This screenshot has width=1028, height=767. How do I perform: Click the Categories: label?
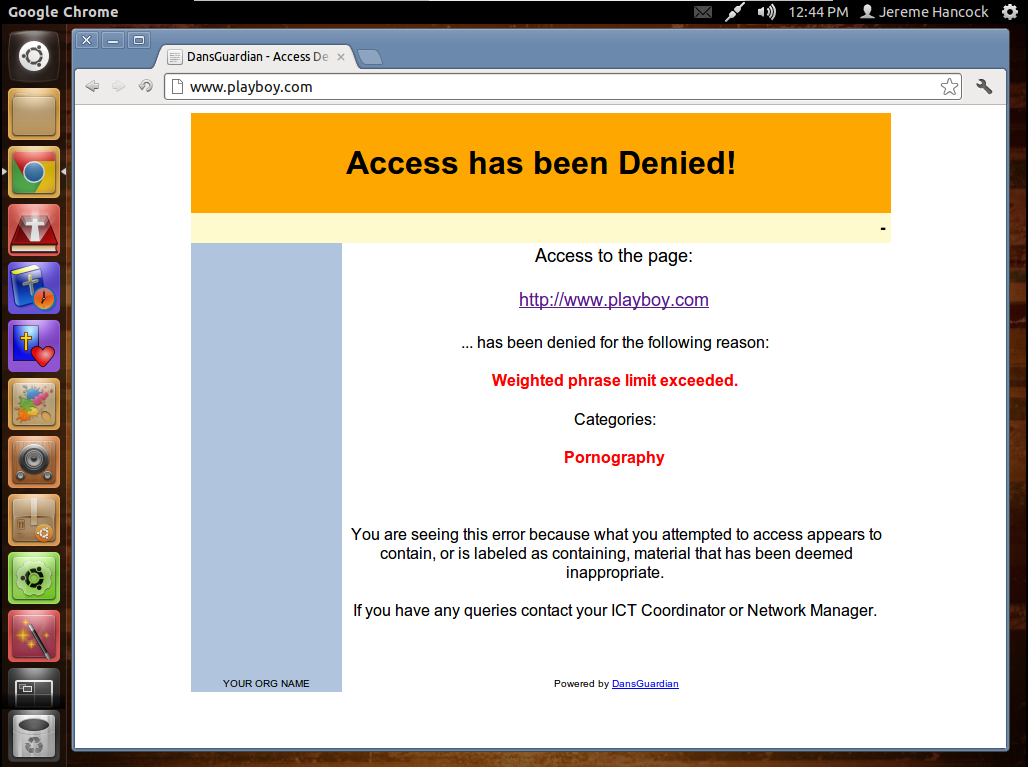[x=615, y=420]
